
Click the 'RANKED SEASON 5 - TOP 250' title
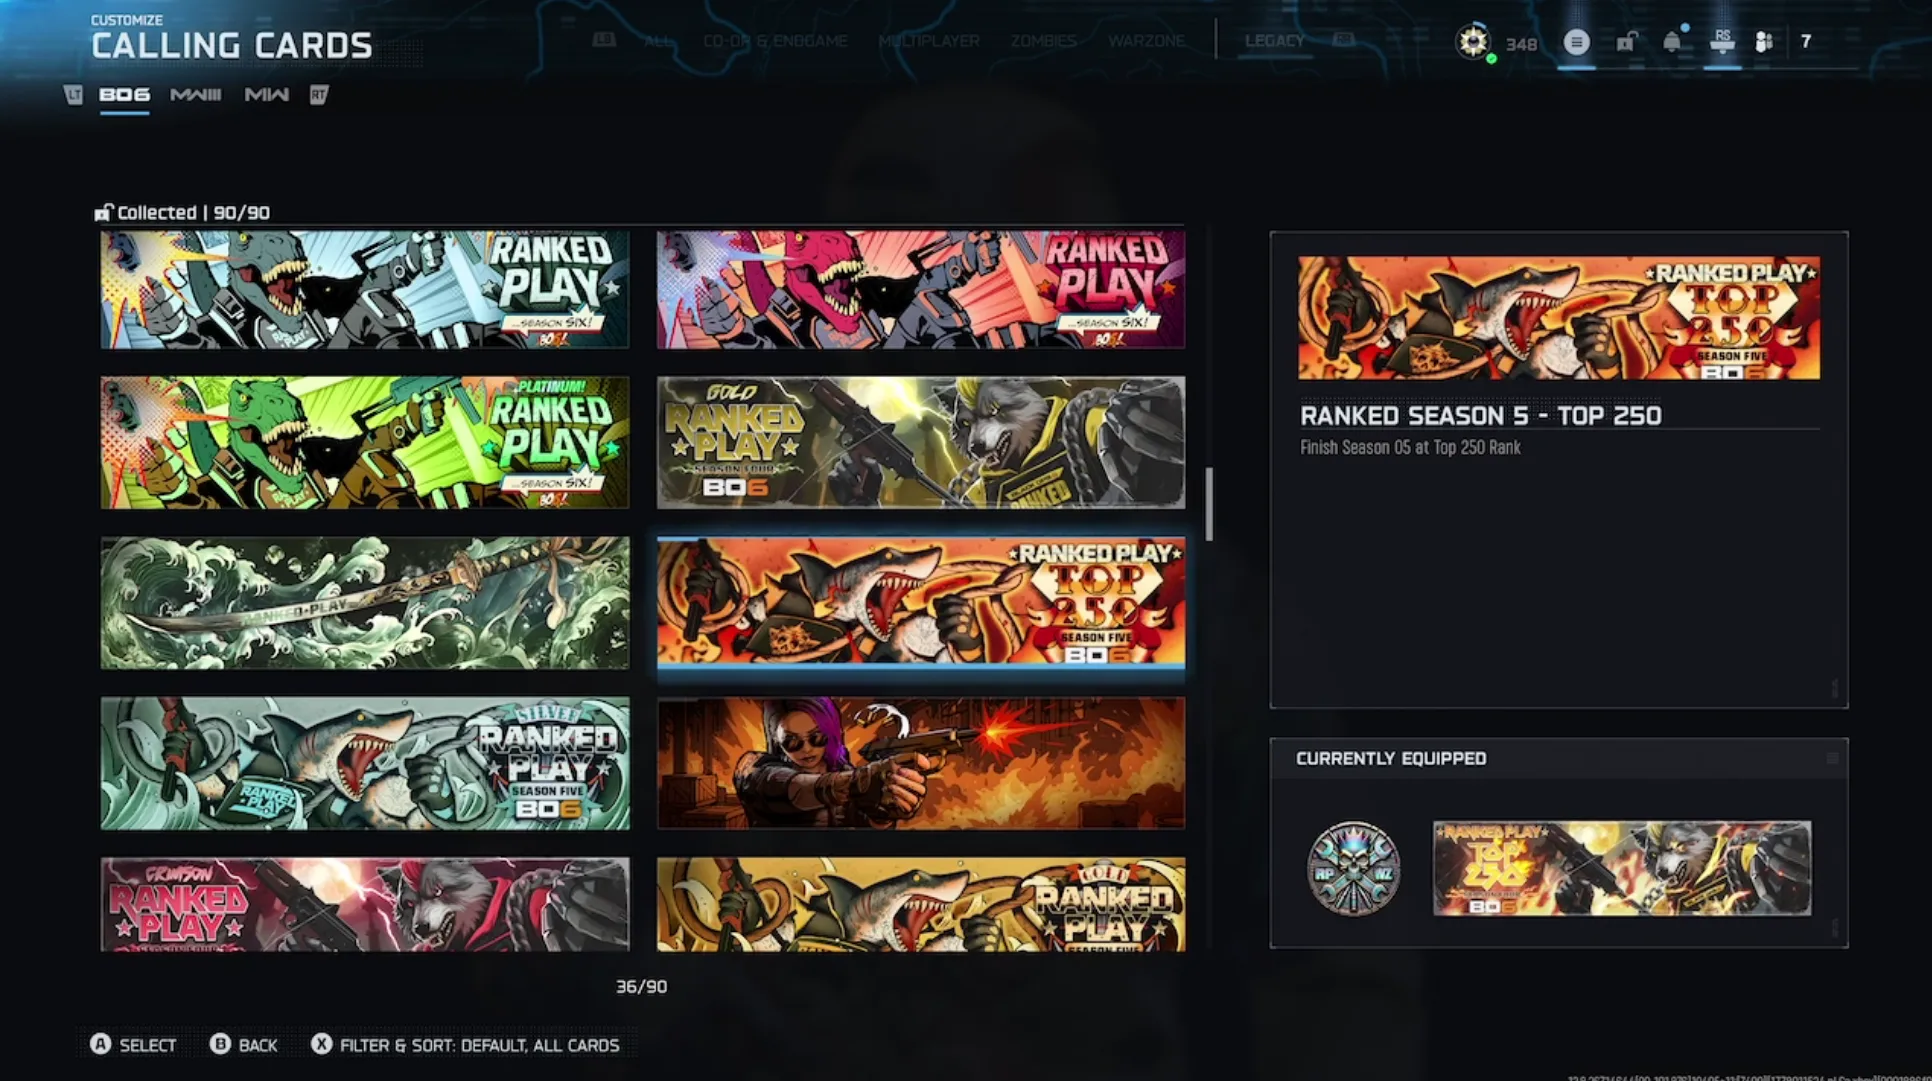1481,416
